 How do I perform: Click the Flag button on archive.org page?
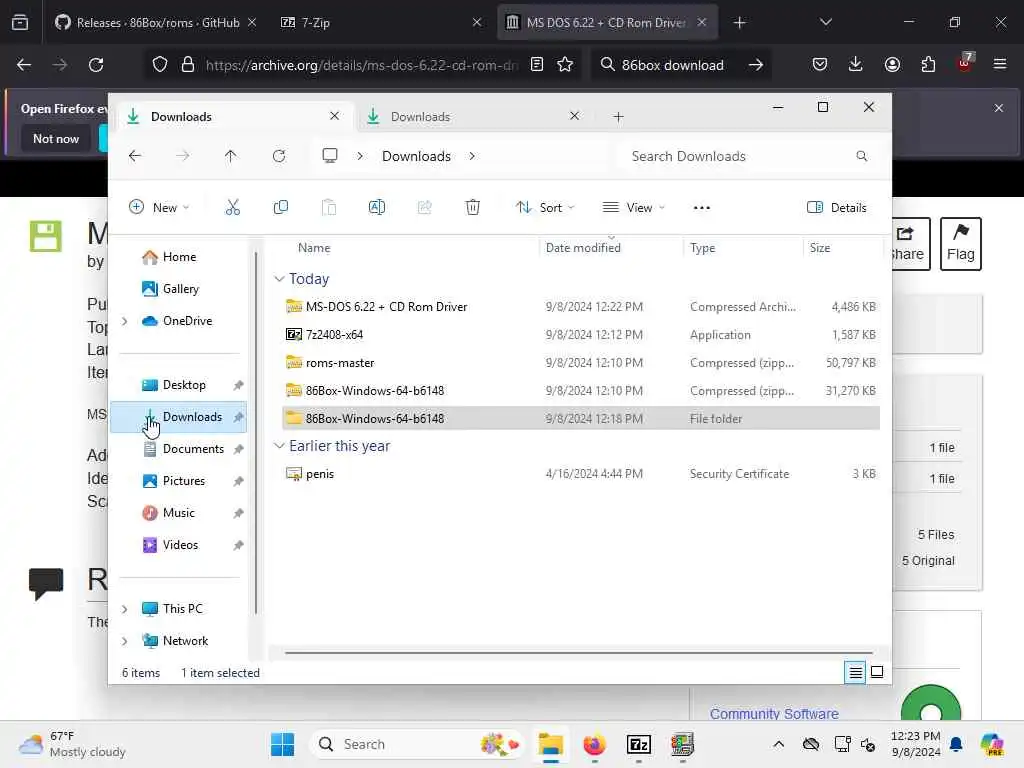point(961,244)
